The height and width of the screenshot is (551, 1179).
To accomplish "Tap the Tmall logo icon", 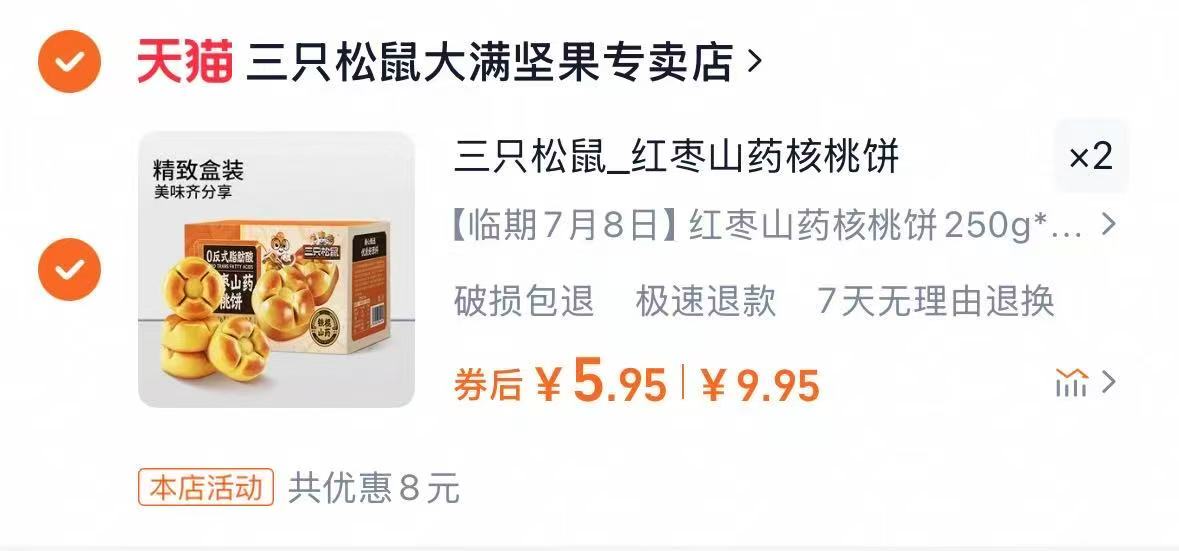I will (x=185, y=62).
